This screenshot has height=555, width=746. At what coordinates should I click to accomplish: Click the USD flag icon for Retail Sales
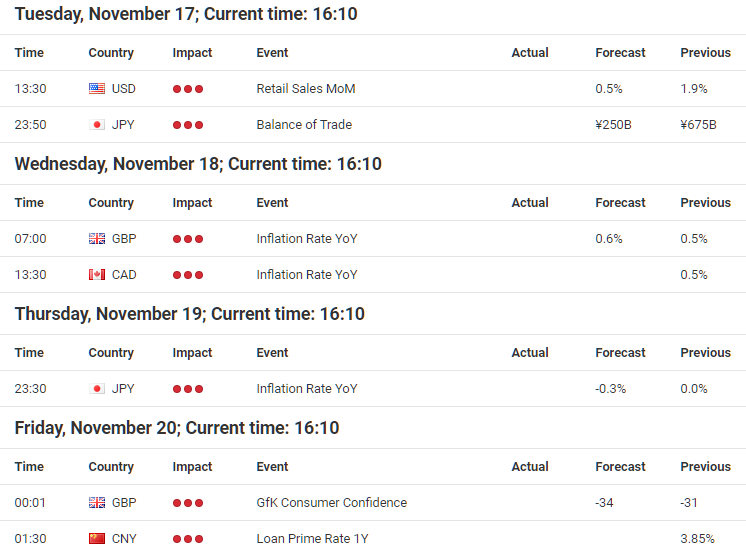click(x=97, y=88)
